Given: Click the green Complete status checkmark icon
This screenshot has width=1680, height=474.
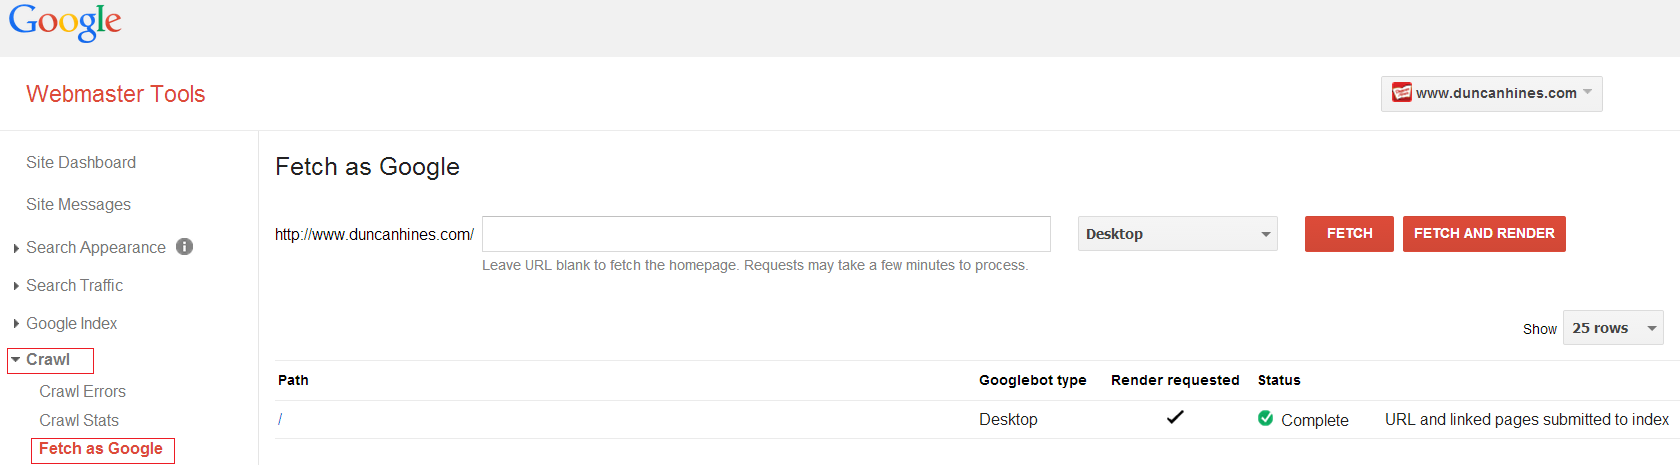Looking at the screenshot, I should [1265, 419].
